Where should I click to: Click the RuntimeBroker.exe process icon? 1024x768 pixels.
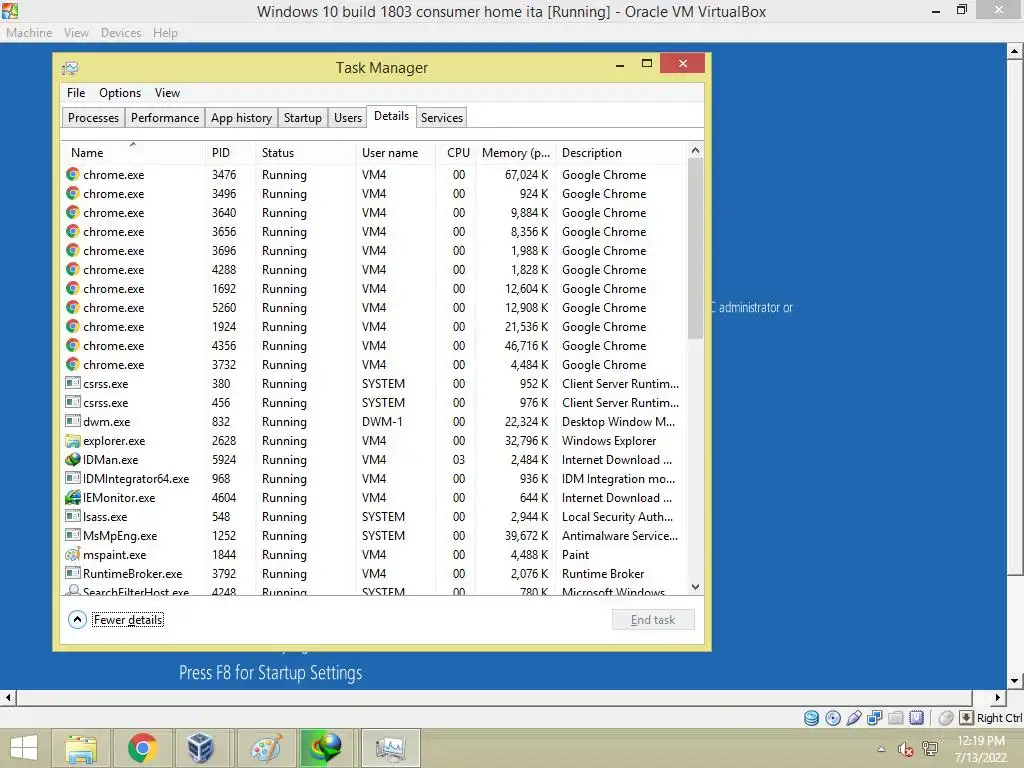[72, 573]
